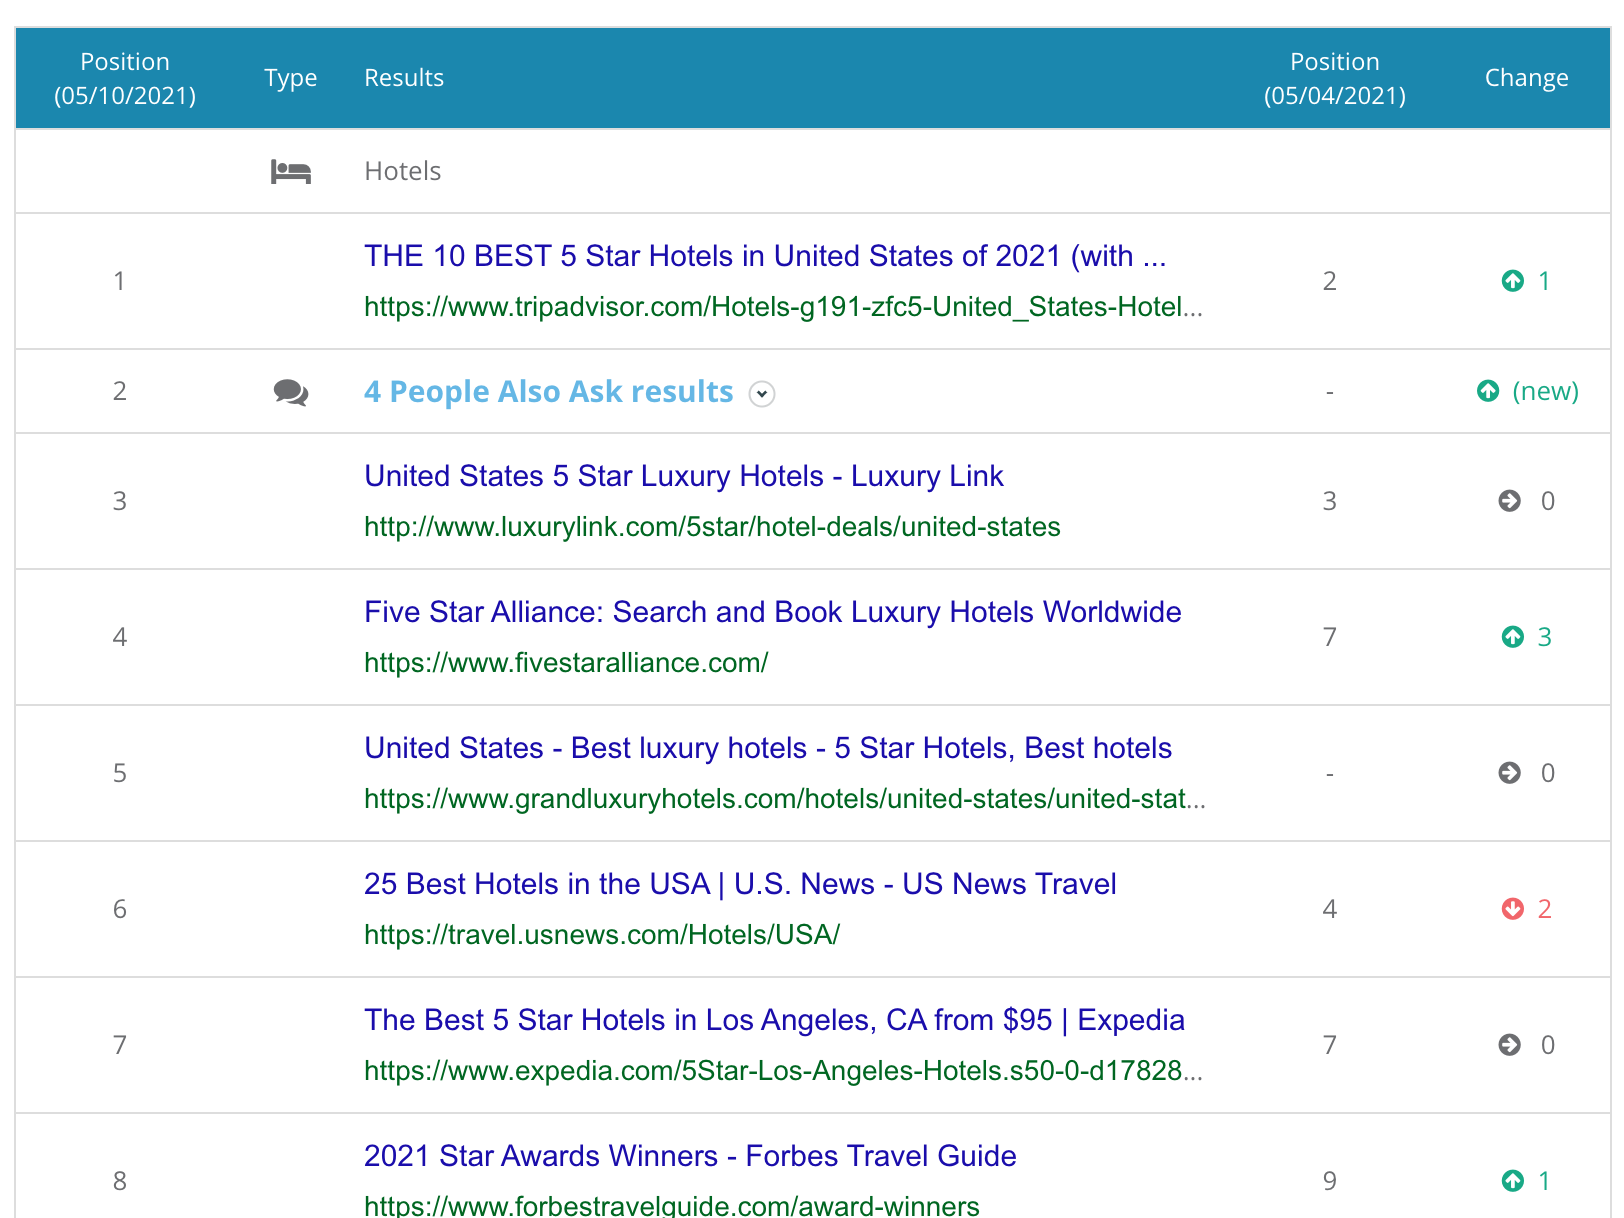Click the Change column header
This screenshot has height=1218, width=1624.
pos(1526,78)
